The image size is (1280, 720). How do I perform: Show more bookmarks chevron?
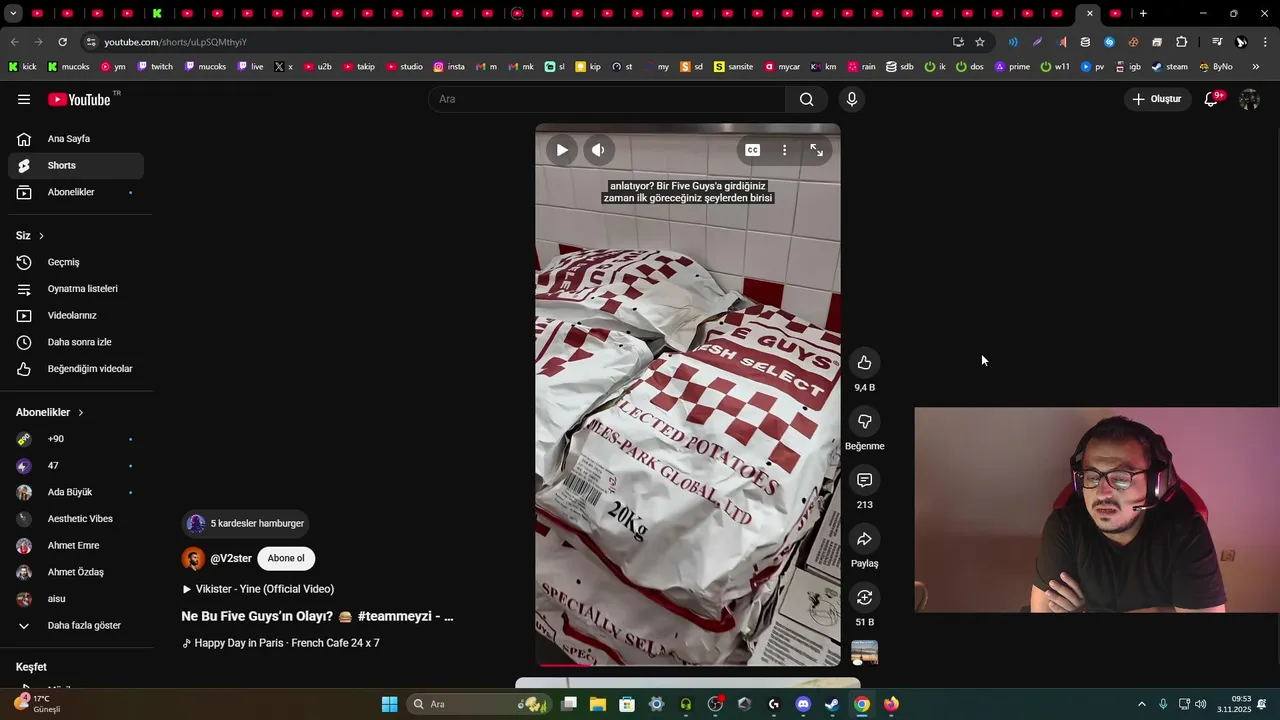tap(1256, 67)
